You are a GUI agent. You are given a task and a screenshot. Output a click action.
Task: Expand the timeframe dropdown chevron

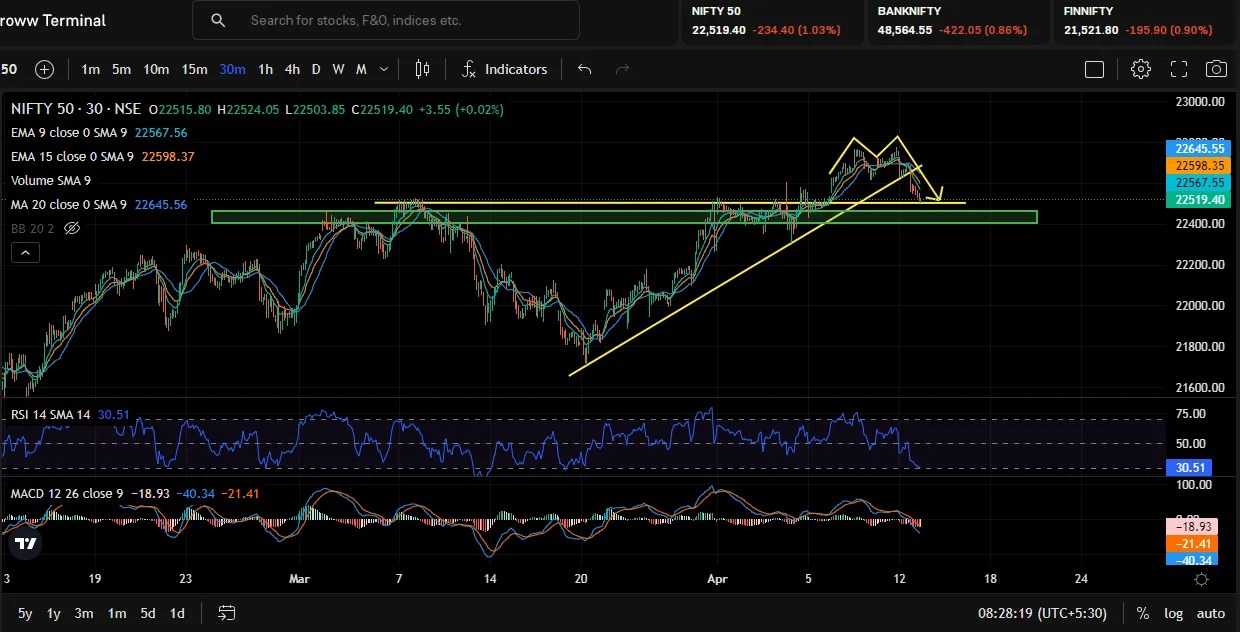[x=384, y=69]
